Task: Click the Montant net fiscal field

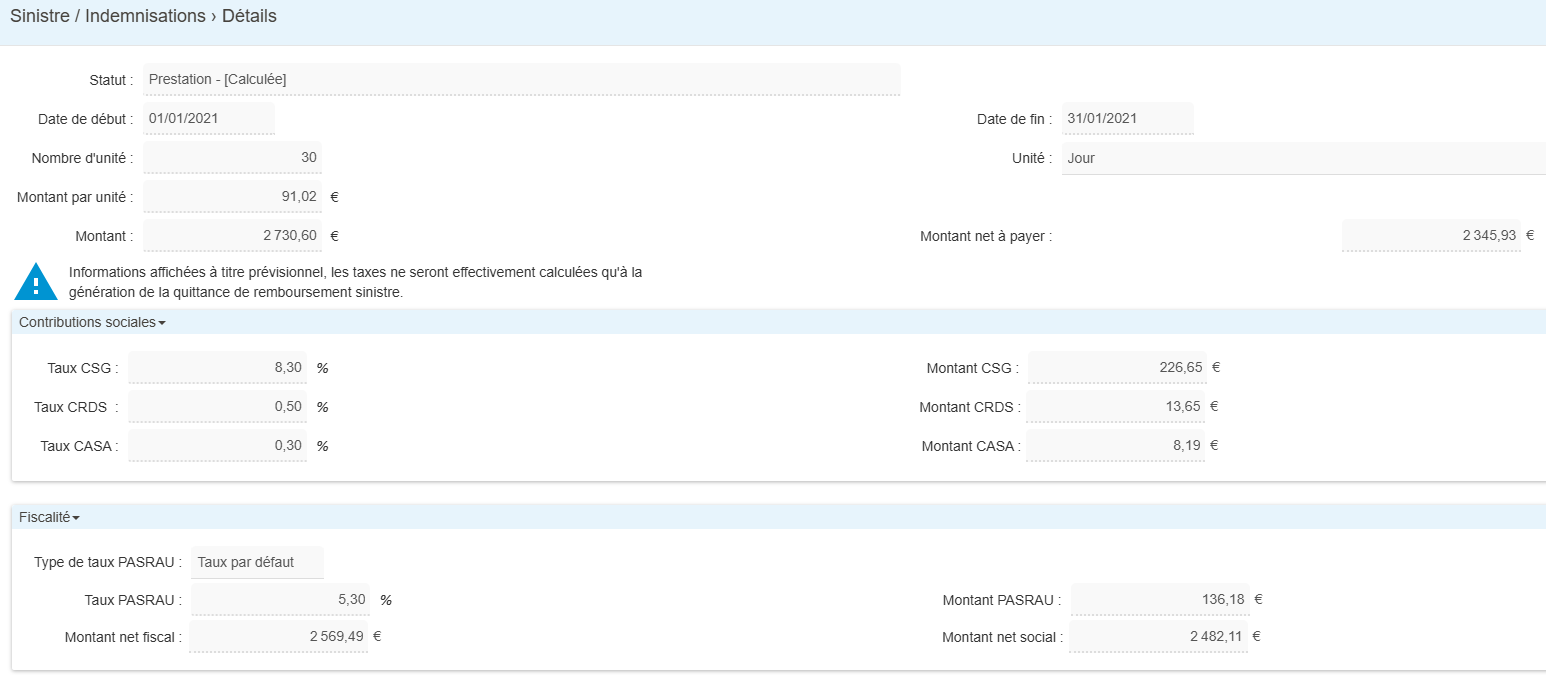Action: tap(278, 636)
